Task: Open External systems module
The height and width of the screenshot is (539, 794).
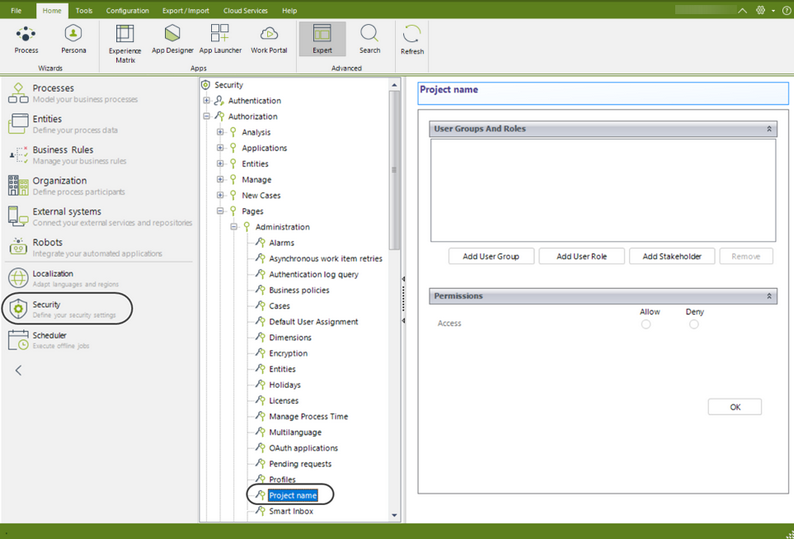Action: (100, 216)
